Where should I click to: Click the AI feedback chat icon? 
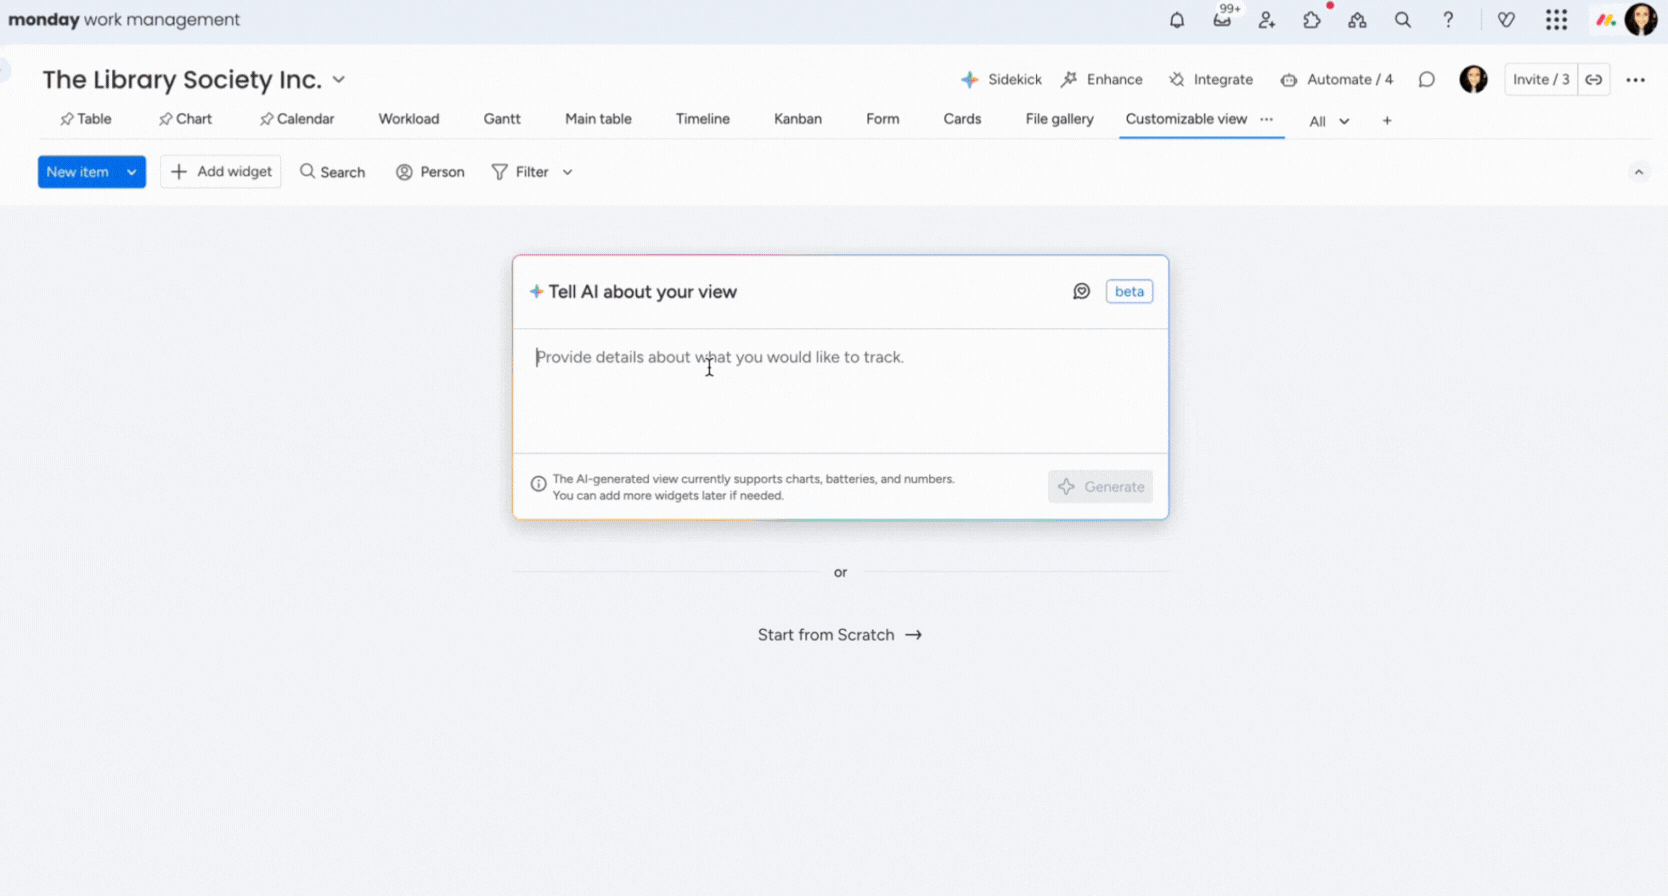[x=1082, y=291]
